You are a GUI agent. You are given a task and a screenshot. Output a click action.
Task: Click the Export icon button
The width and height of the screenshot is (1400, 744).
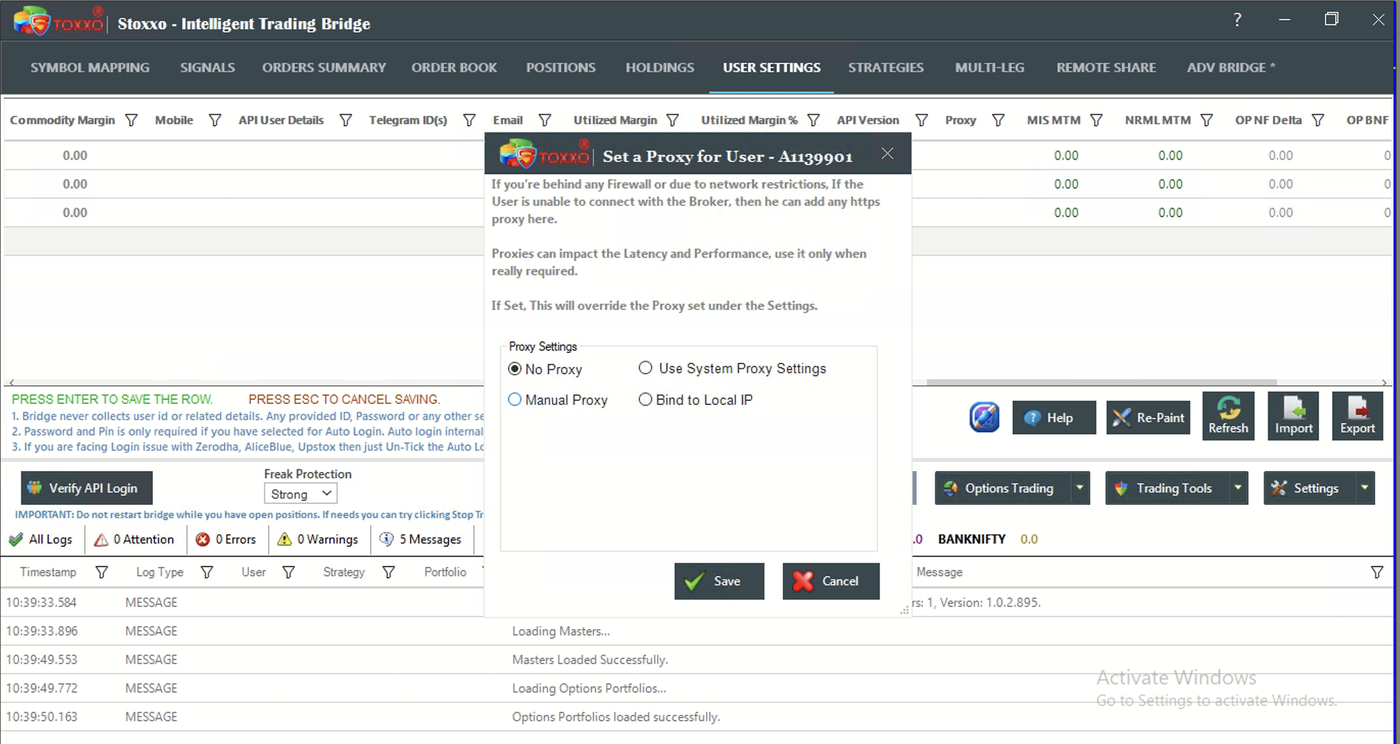coord(1357,416)
